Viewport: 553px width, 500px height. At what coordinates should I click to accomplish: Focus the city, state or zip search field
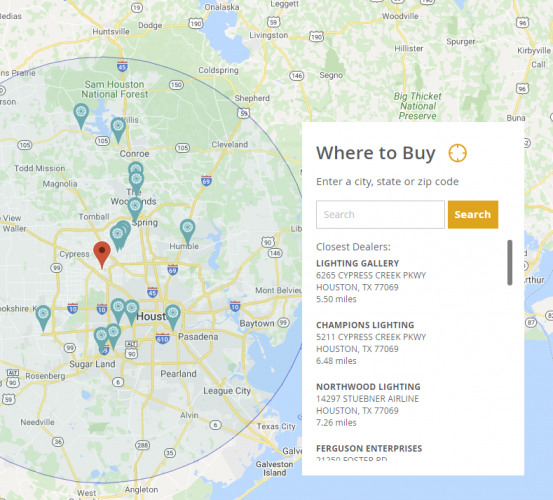[380, 214]
